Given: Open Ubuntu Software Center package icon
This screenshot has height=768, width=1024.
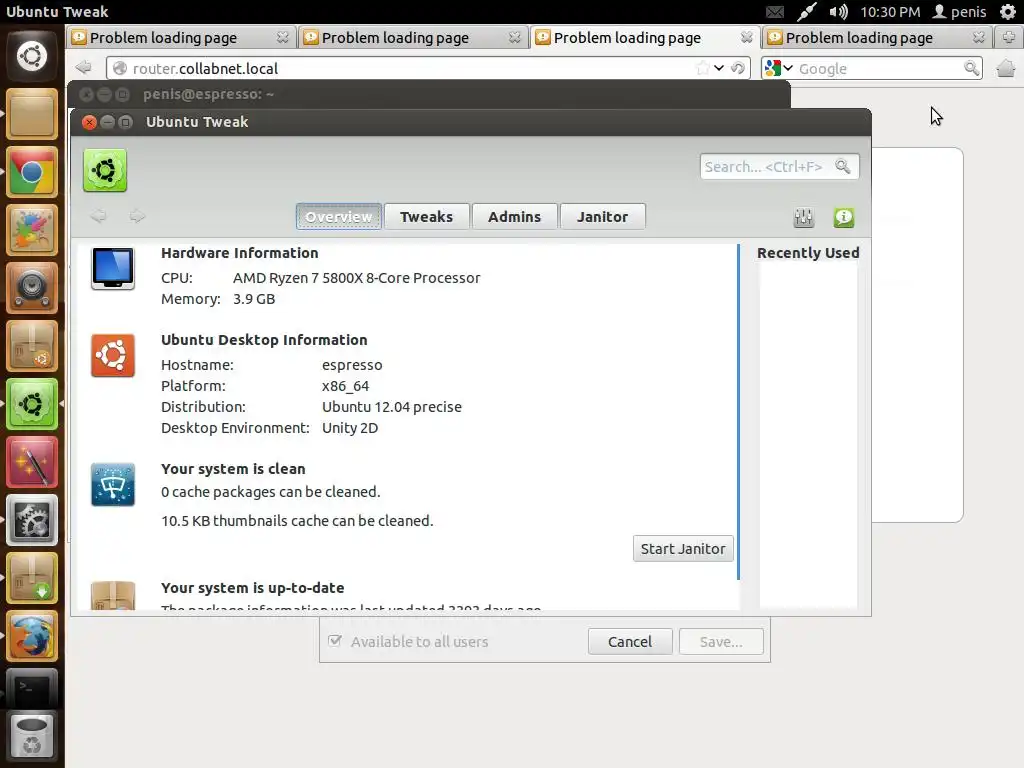Looking at the screenshot, I should coord(31,347).
